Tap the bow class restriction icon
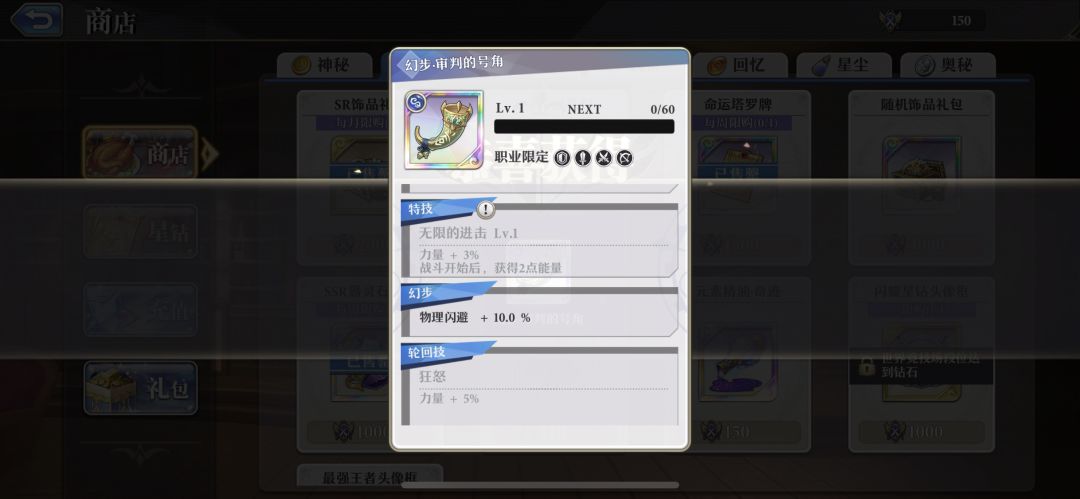This screenshot has height=499, width=1080. click(x=624, y=158)
